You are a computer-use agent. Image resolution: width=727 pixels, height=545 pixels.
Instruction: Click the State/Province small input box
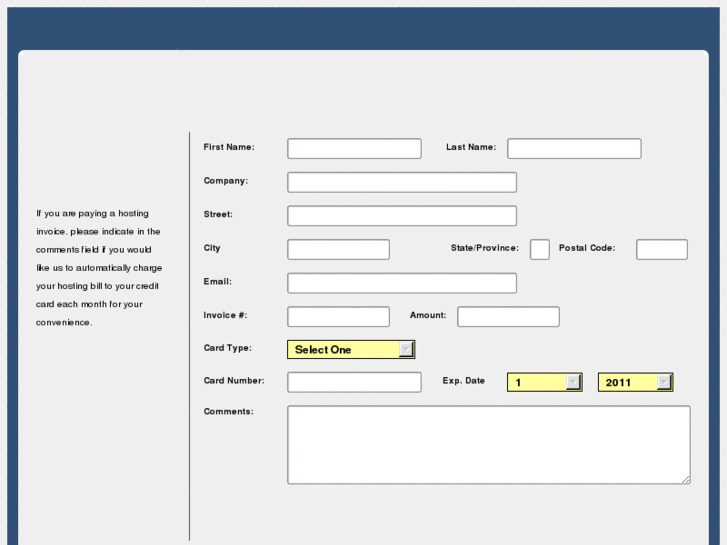click(x=540, y=250)
